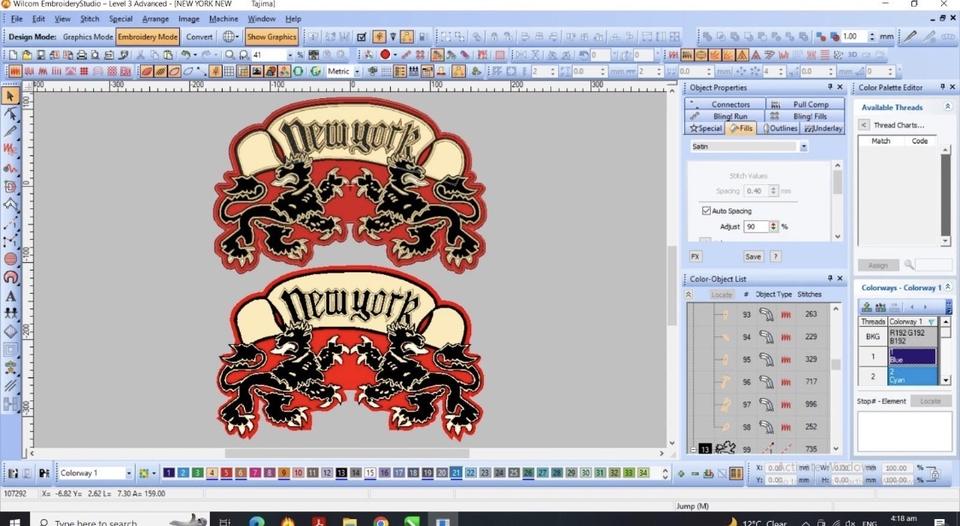Open the Stitch menu
The height and width of the screenshot is (526, 960).
click(89, 19)
